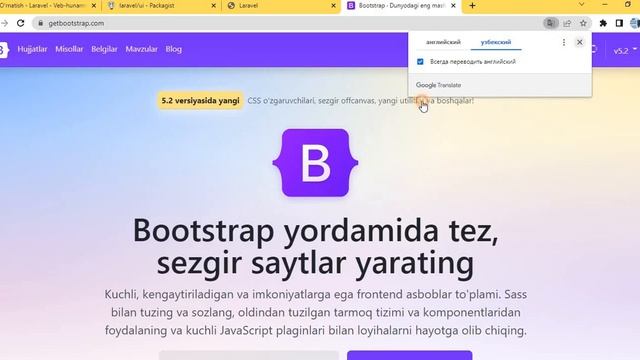The image size is (640, 360).
Task: Close the Bootstrap tab
Action: tap(453, 6)
